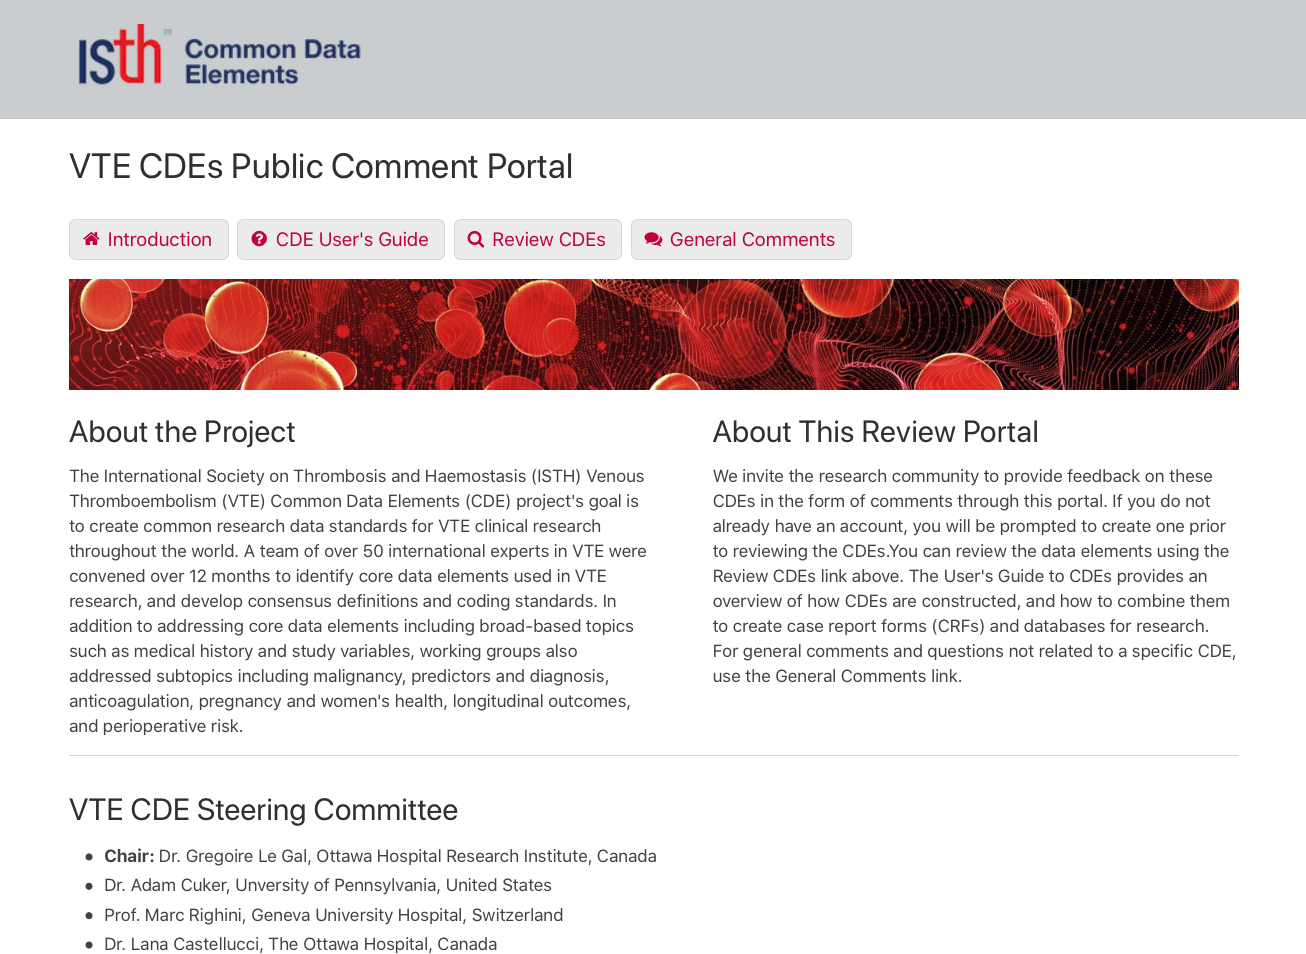Screen dimensions: 1306x954
Task: Select the Dr. Lana Castellucci list entry
Action: 300,944
